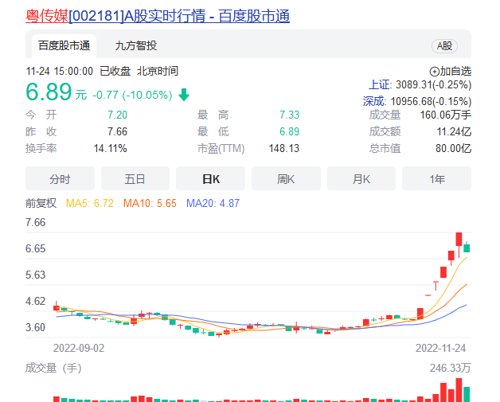Click the 前复权 adjustment label
Viewport: 500px width, 402px height.
click(x=41, y=203)
